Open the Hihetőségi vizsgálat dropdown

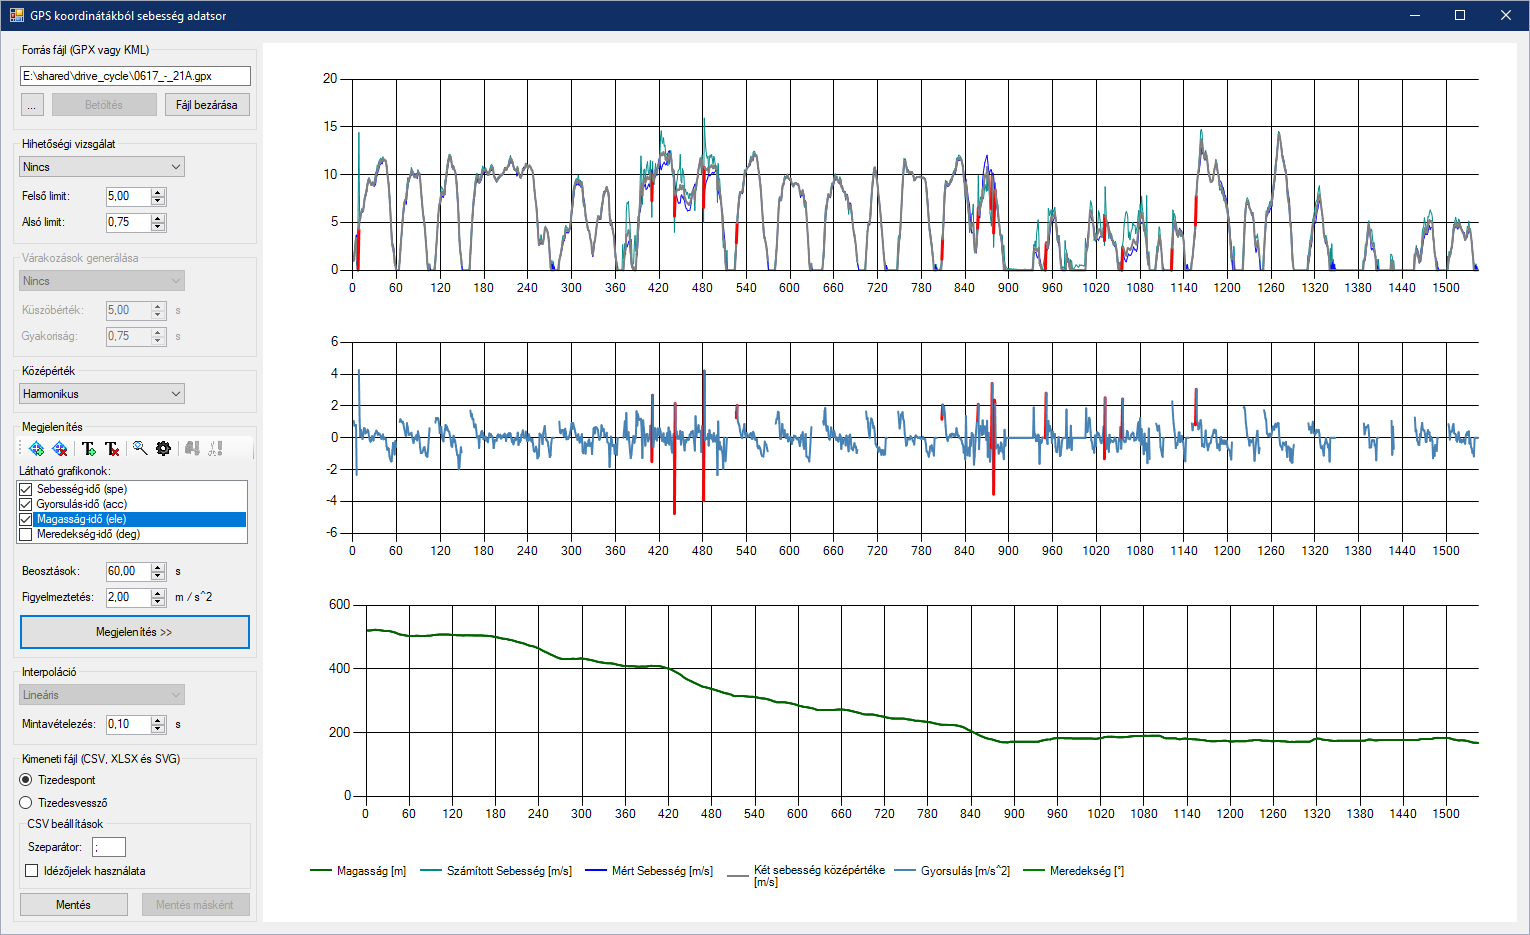pyautogui.click(x=102, y=167)
